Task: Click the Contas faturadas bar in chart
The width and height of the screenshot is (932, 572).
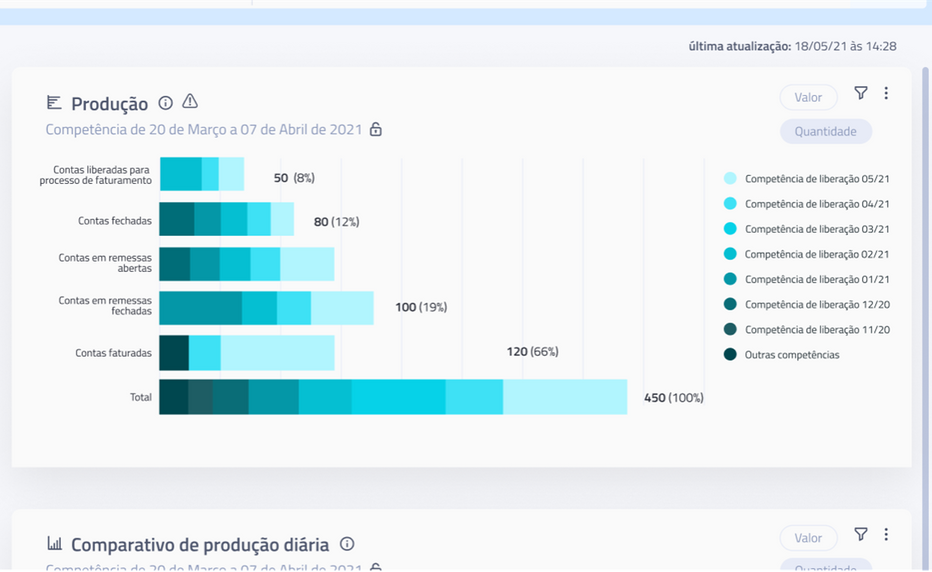Action: pos(246,353)
